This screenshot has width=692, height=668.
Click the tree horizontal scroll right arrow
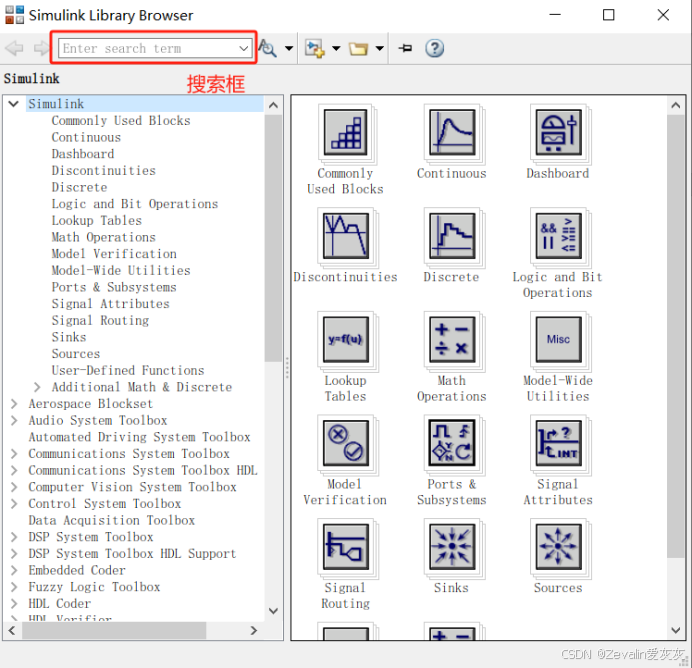254,631
